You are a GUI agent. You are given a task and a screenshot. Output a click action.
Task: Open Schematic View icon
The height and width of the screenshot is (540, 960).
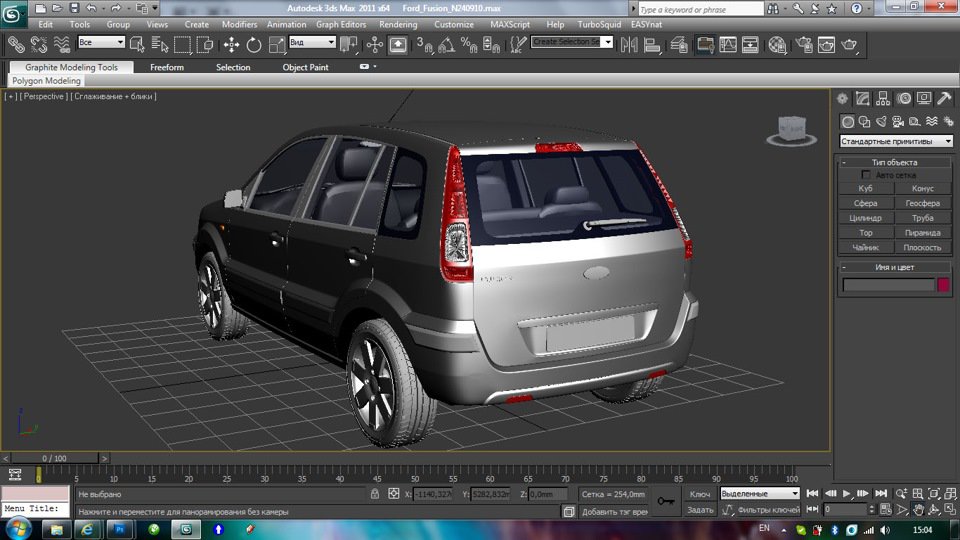(x=750, y=44)
